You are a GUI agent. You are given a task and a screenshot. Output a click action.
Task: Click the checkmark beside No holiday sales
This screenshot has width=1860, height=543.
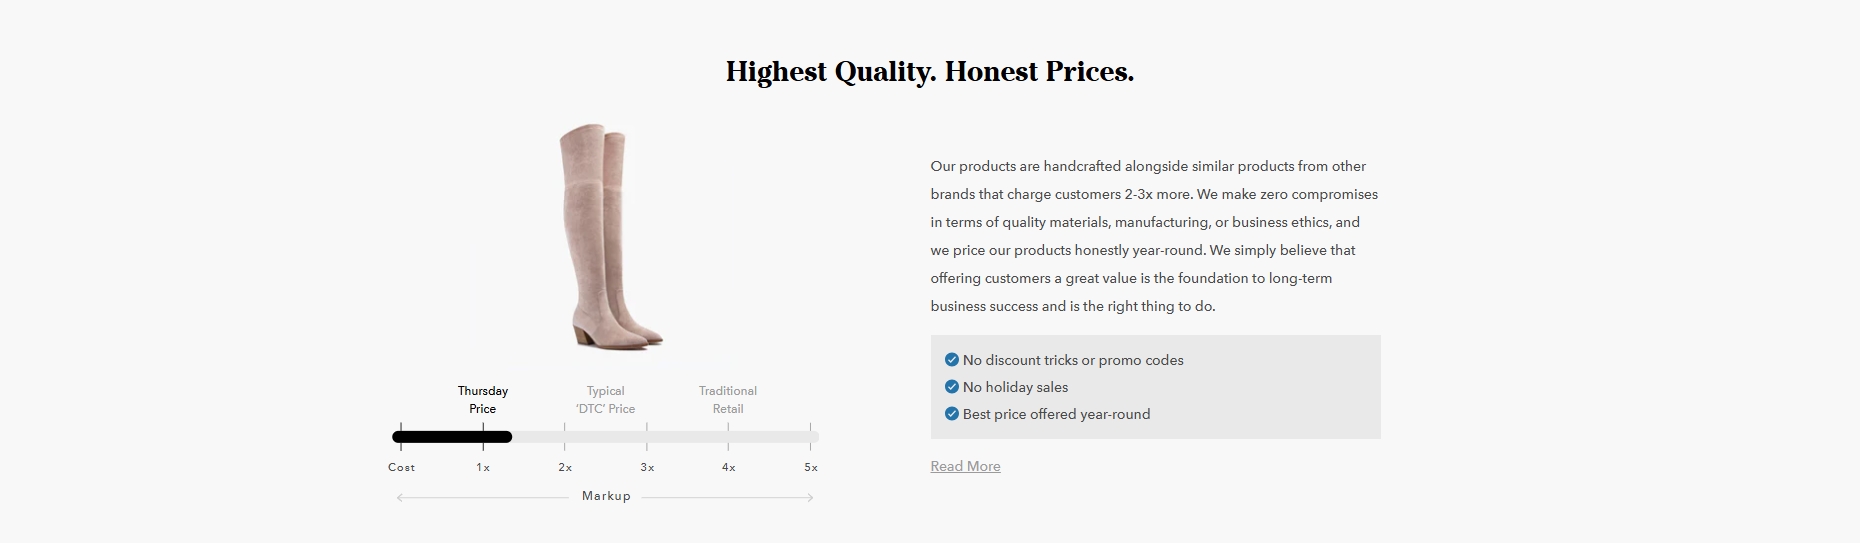point(951,387)
